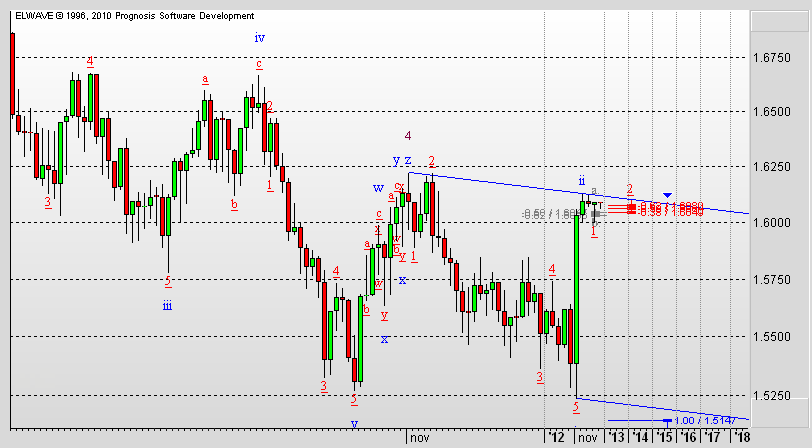Select the dark red '4' wave label

coord(408,135)
